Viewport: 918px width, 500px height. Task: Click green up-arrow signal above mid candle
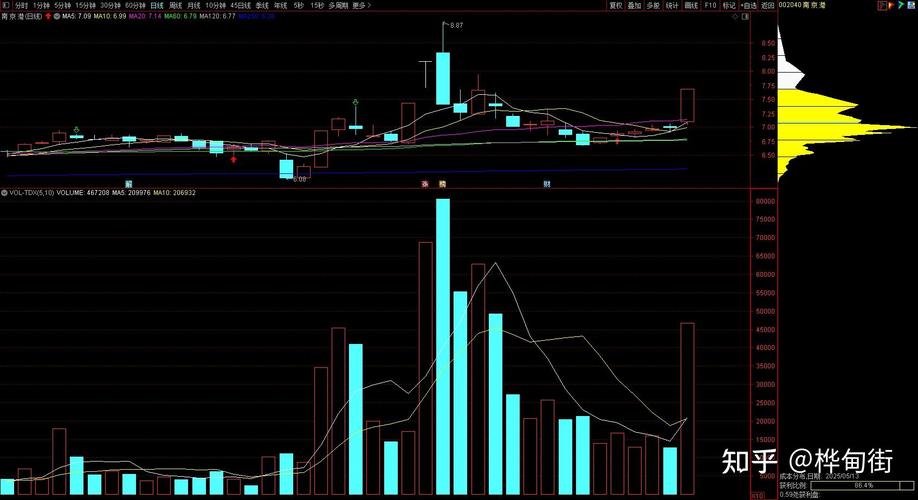tap(355, 102)
